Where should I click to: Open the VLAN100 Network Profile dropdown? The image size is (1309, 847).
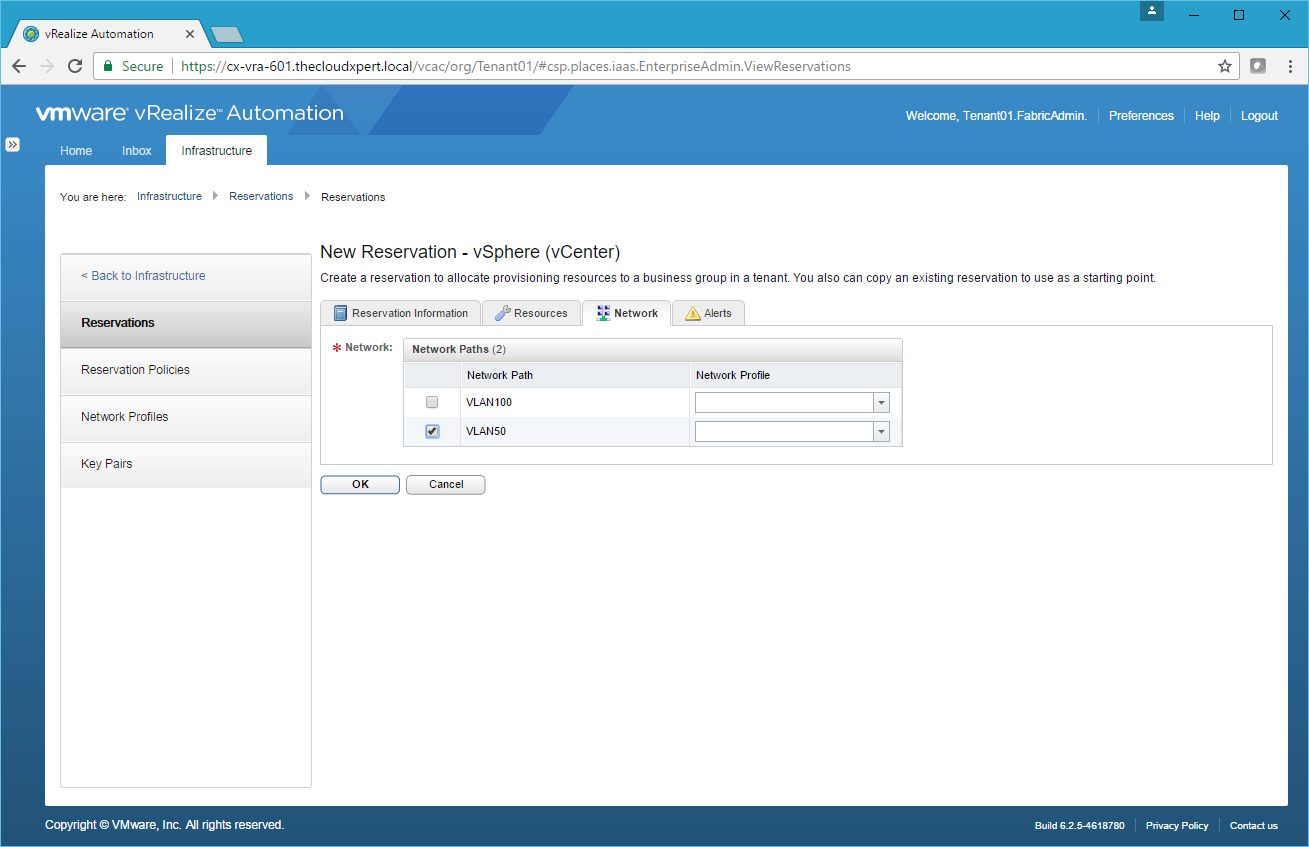click(x=881, y=402)
